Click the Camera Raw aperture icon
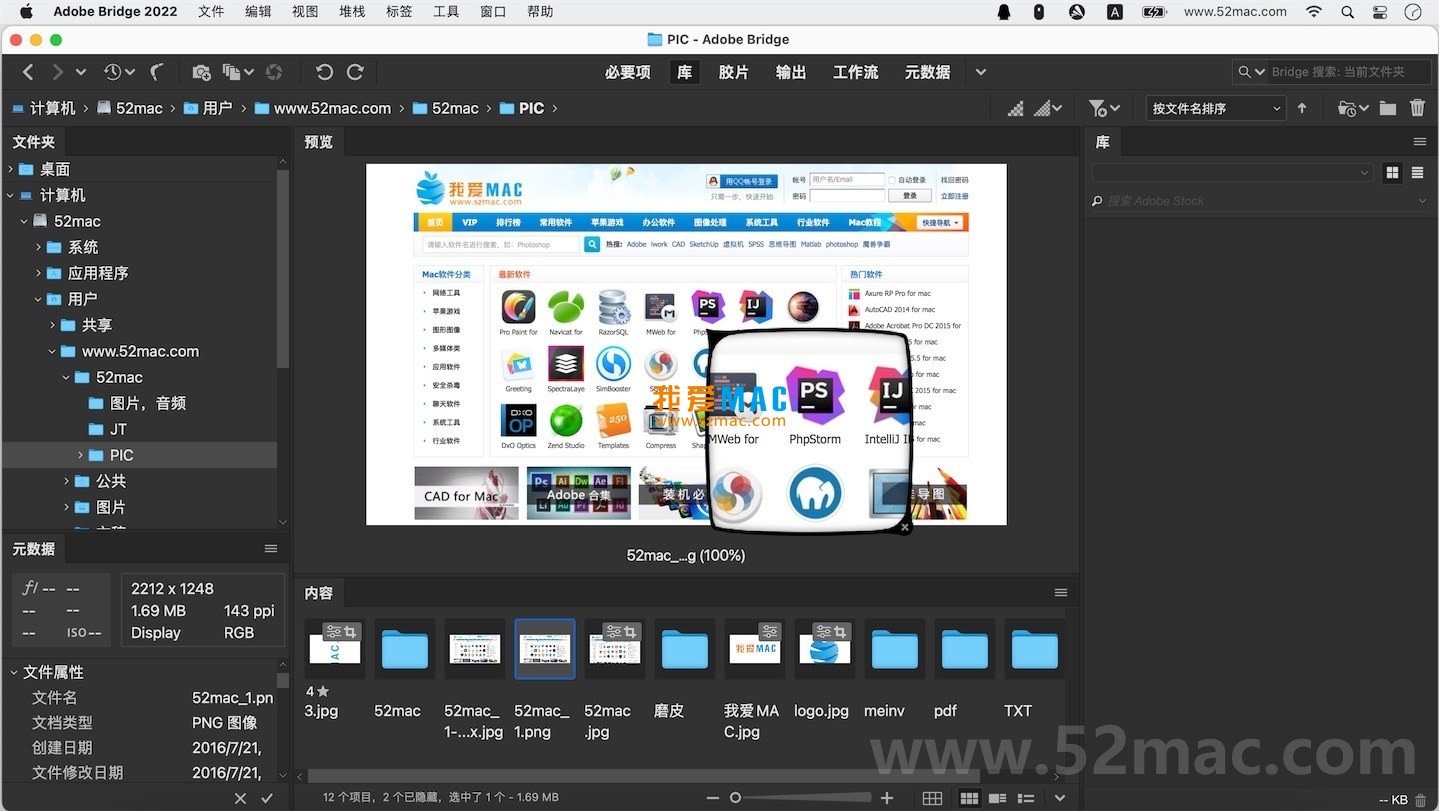Image resolution: width=1439 pixels, height=811 pixels. tap(274, 72)
